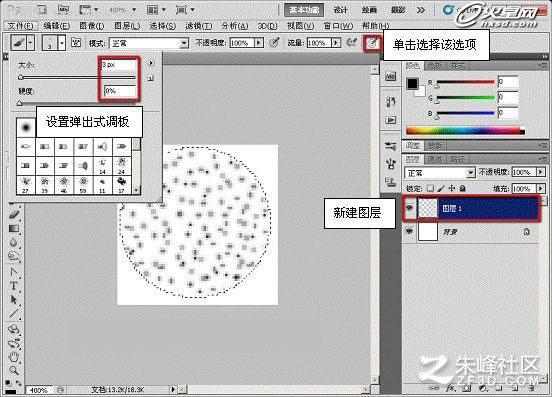Open the 文件(F) menu
The height and width of the screenshot is (397, 552).
click(x=20, y=26)
